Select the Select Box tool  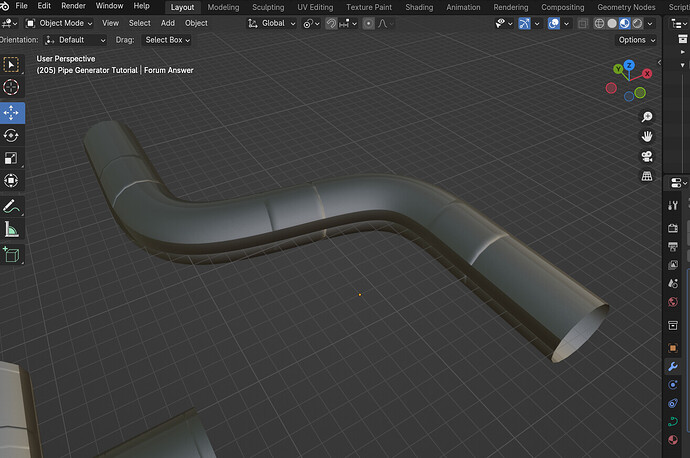point(11,65)
